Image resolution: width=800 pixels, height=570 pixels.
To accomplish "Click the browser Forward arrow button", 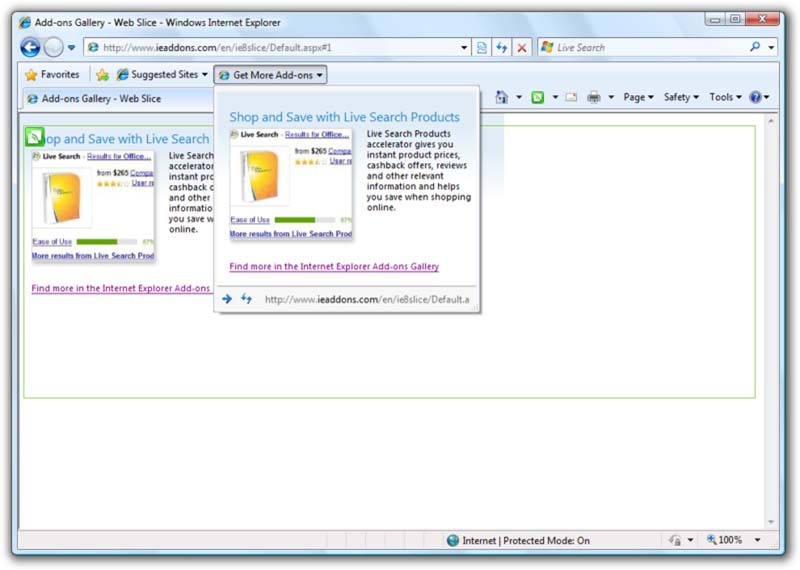I will click(53, 47).
